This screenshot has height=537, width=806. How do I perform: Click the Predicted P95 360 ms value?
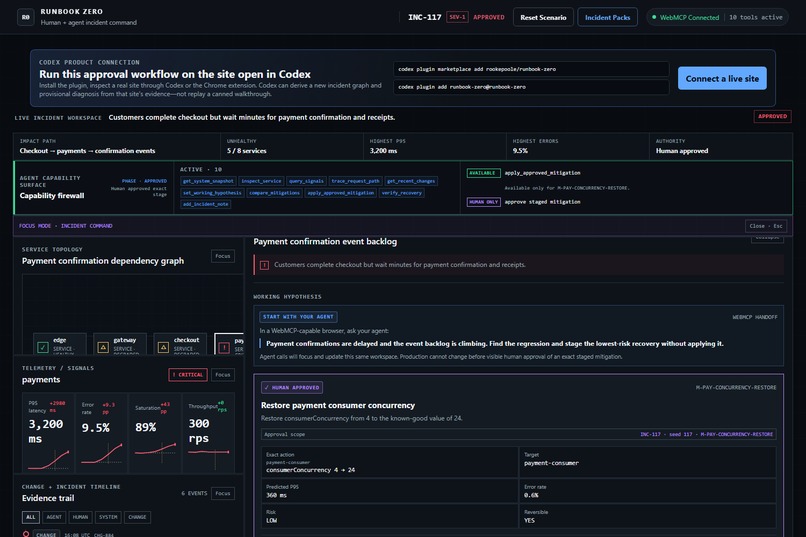tap(277, 495)
